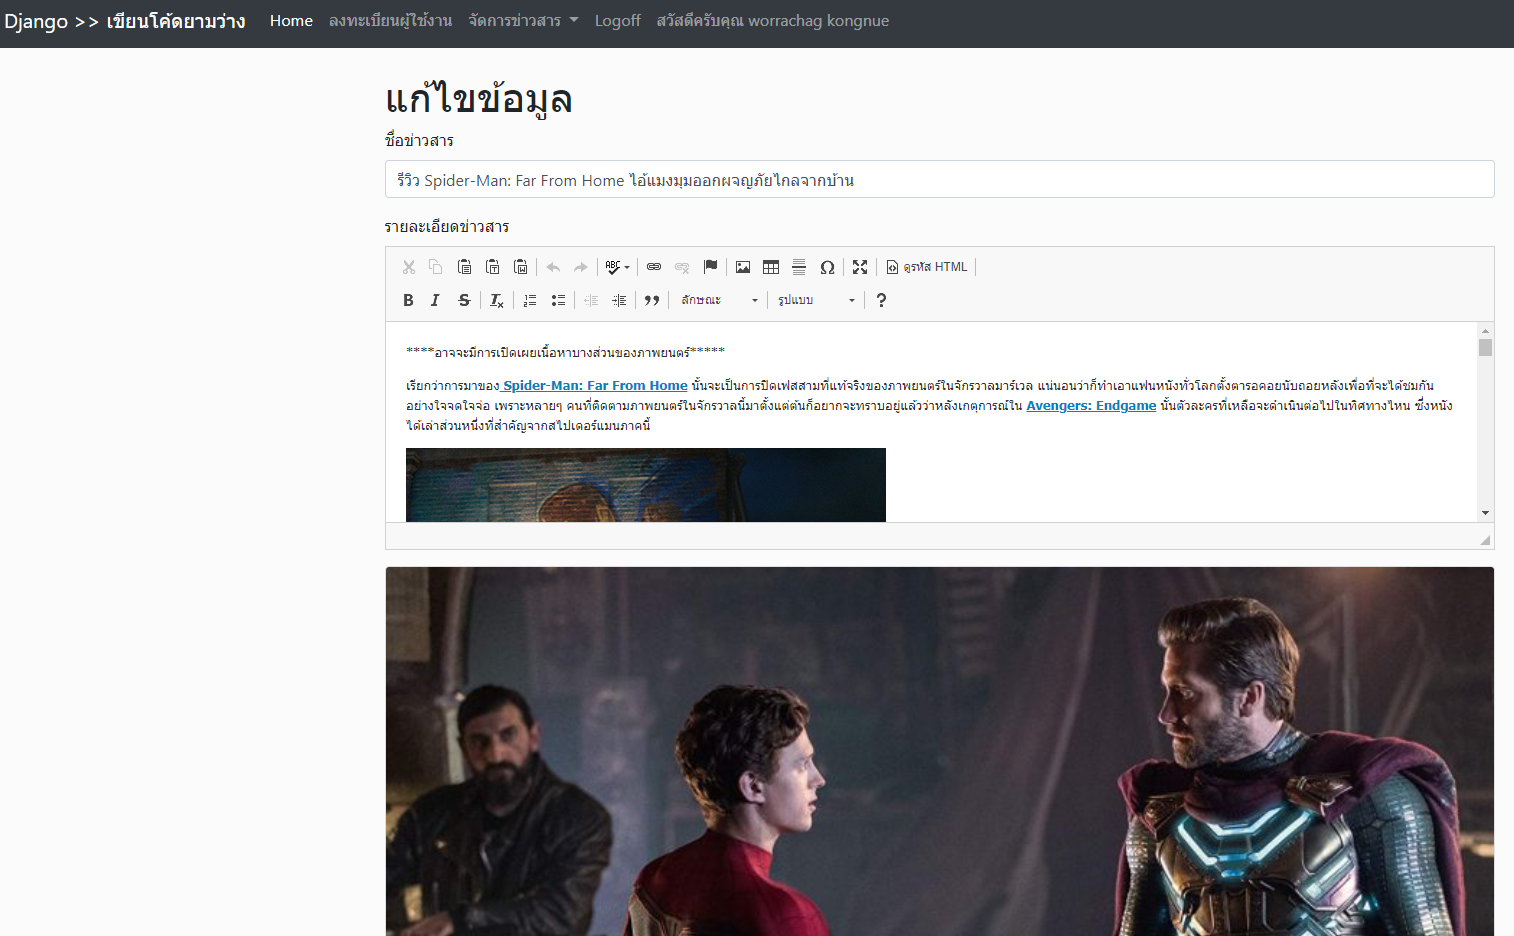1514x936 pixels.
Task: Toggle bulleted list
Action: point(558,300)
